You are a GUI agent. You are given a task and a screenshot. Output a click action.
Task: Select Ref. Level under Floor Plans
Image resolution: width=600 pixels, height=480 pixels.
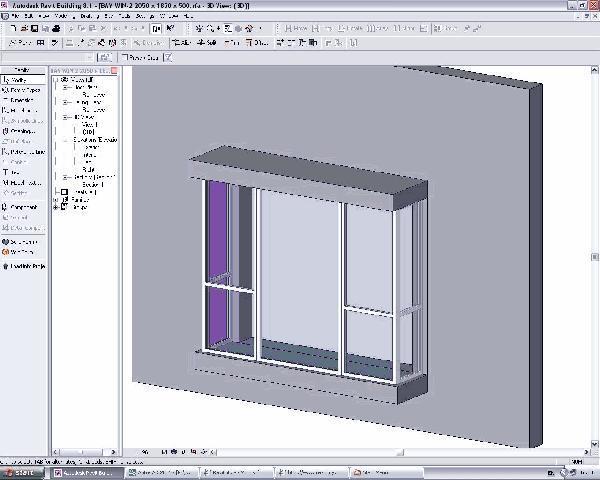coord(93,95)
